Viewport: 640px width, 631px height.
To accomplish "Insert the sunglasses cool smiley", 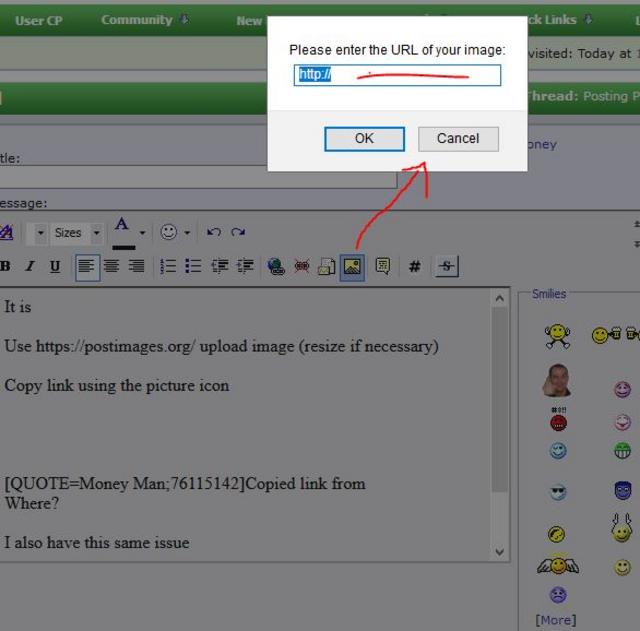I will (558, 492).
